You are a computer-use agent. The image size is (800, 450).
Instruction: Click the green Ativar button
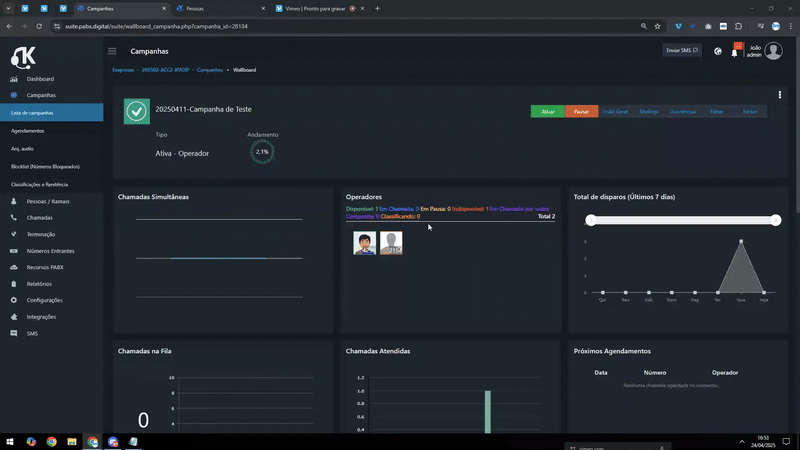[x=547, y=111]
